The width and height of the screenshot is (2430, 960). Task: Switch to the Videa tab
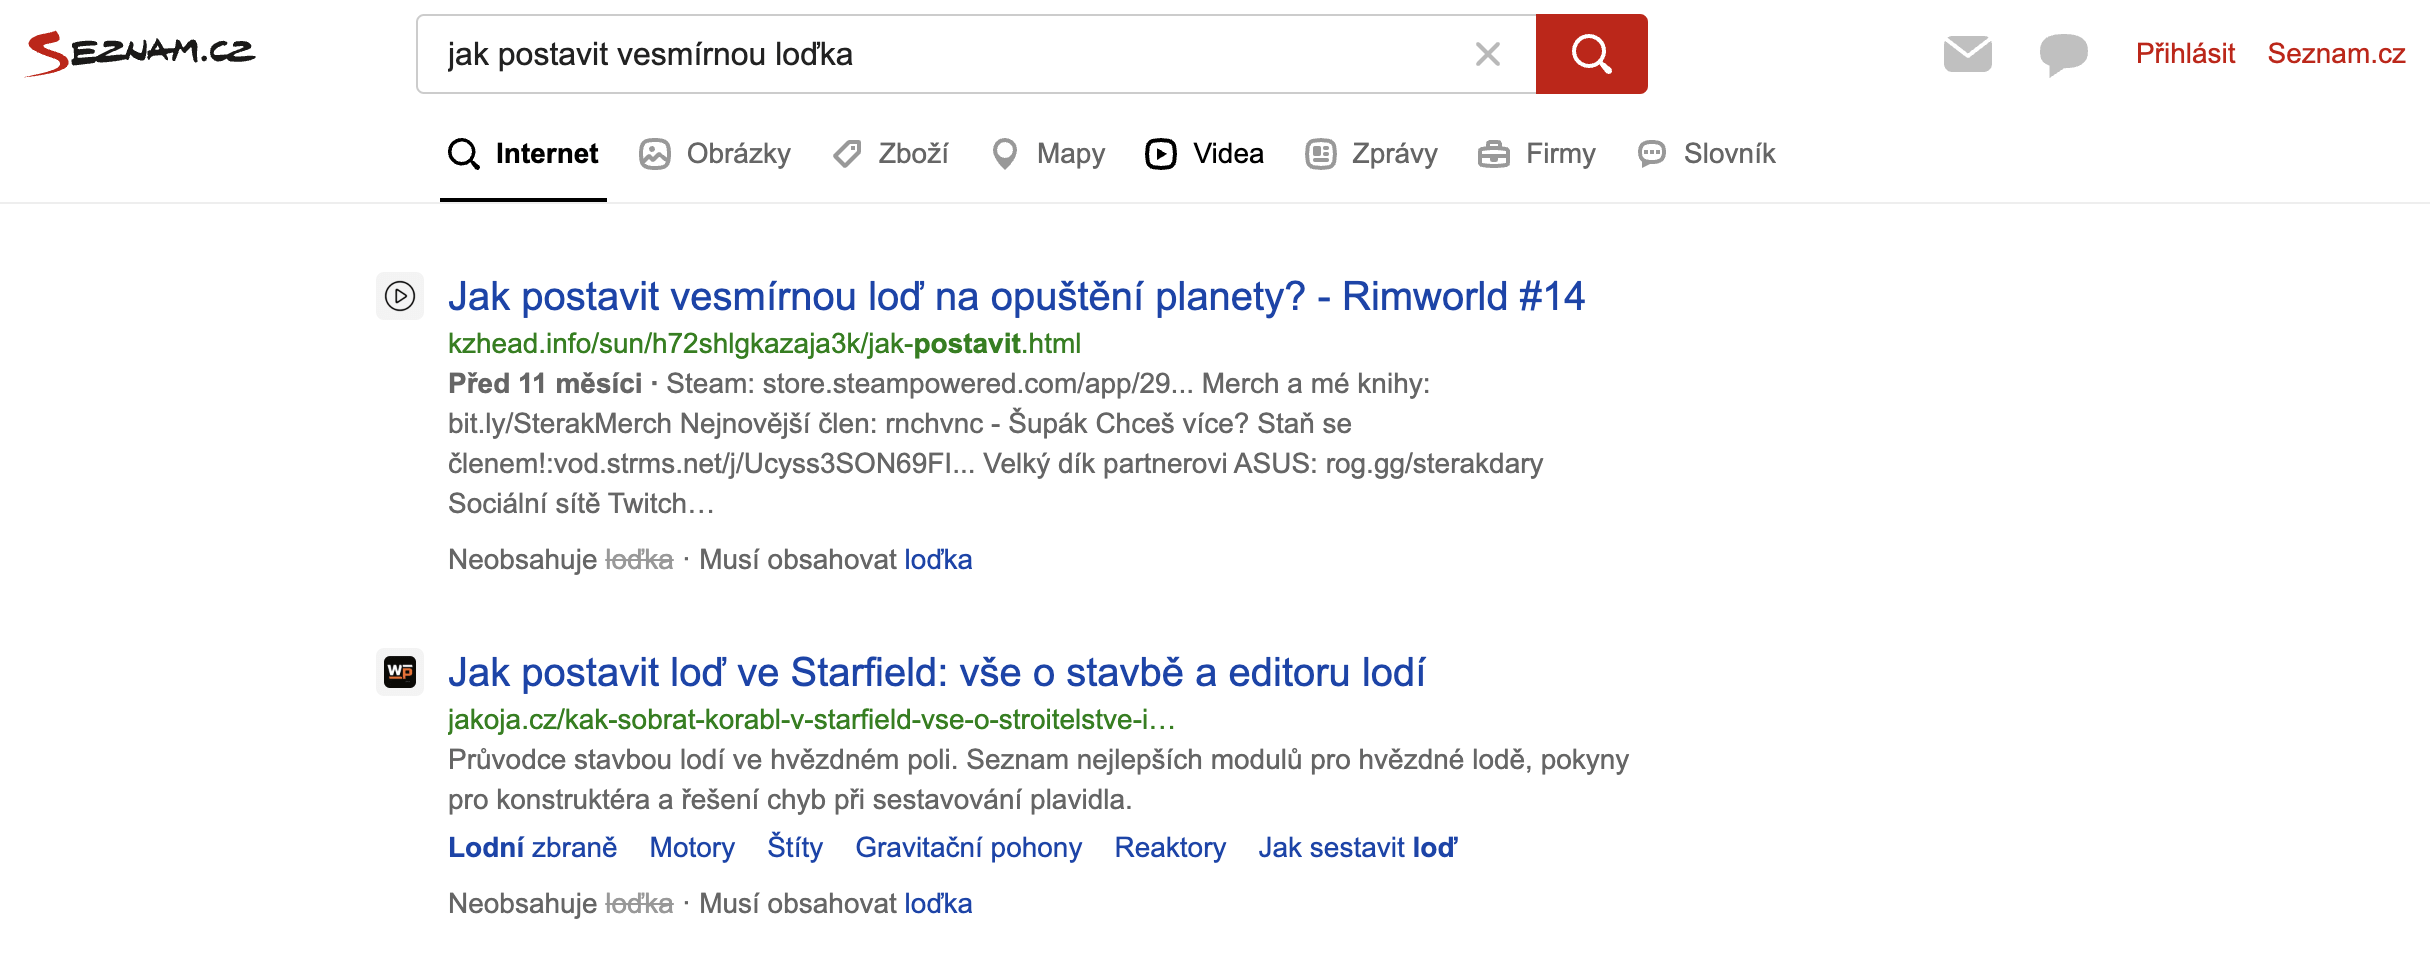(x=1204, y=154)
